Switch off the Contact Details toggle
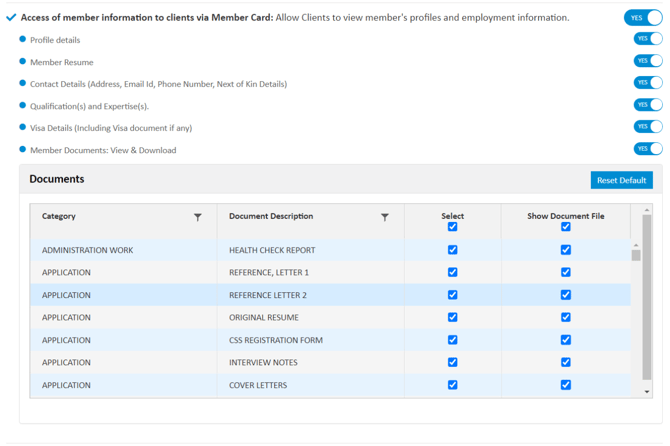Viewport: 670px width, 446px height. pos(648,82)
